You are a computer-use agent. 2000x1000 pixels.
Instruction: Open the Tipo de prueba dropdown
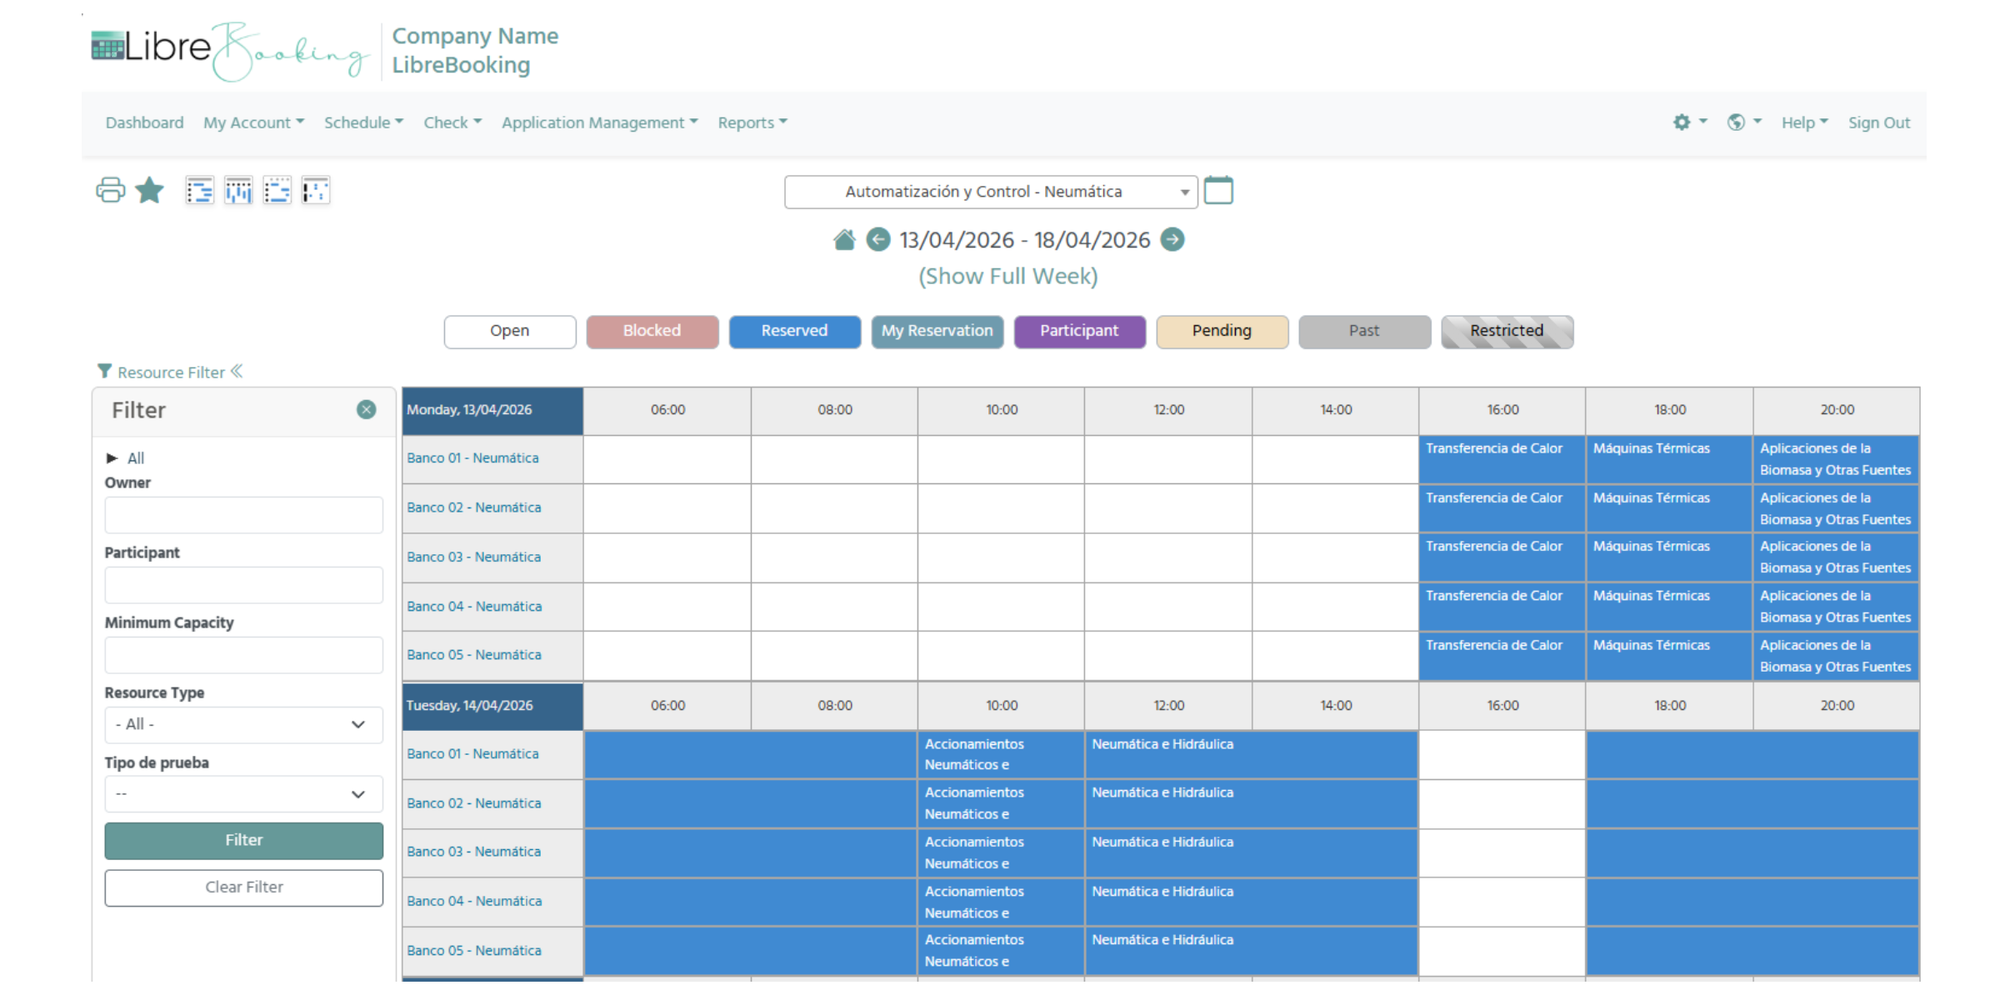pyautogui.click(x=243, y=794)
